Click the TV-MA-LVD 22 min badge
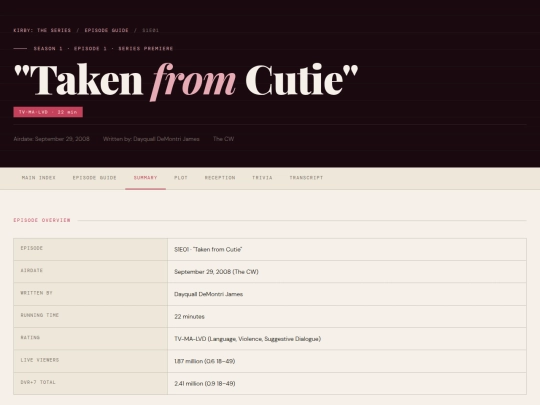 48,112
